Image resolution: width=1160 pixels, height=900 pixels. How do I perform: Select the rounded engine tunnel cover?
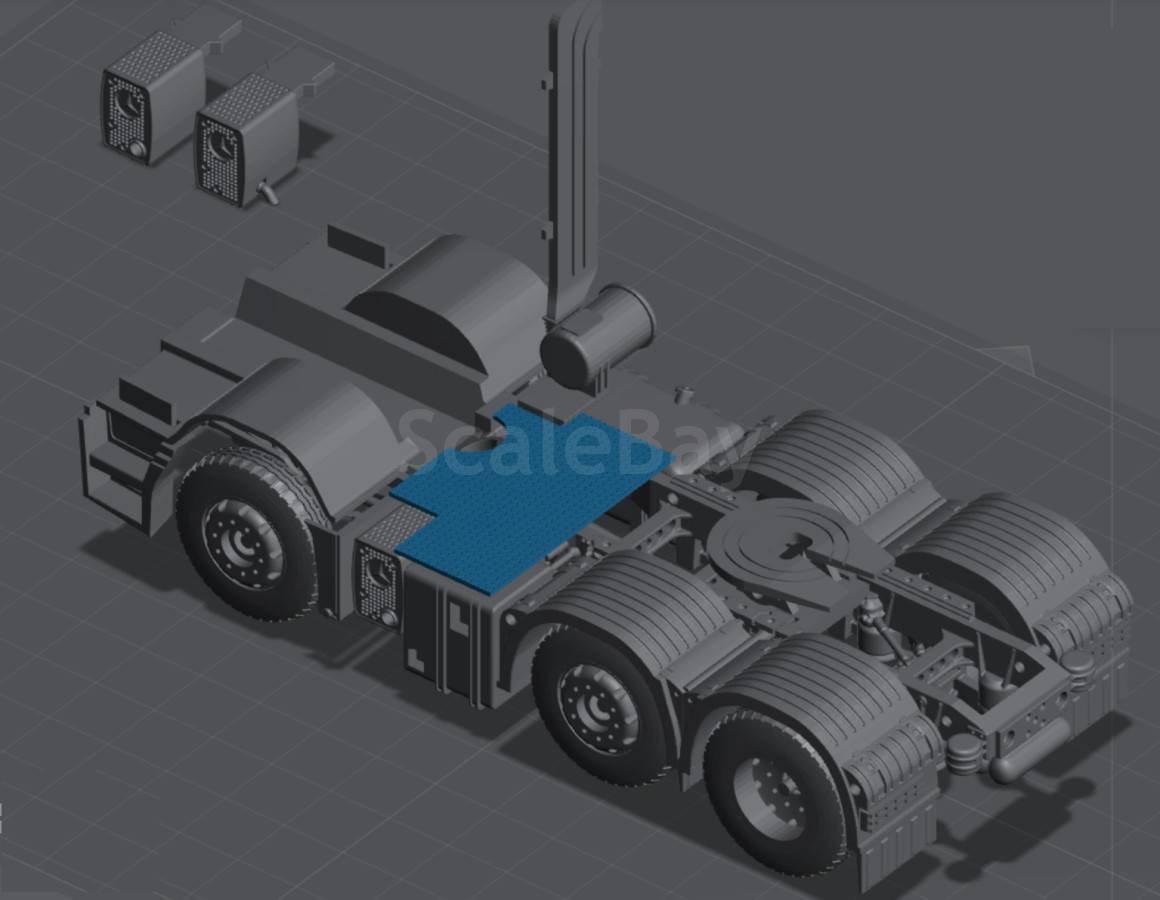pyautogui.click(x=448, y=303)
